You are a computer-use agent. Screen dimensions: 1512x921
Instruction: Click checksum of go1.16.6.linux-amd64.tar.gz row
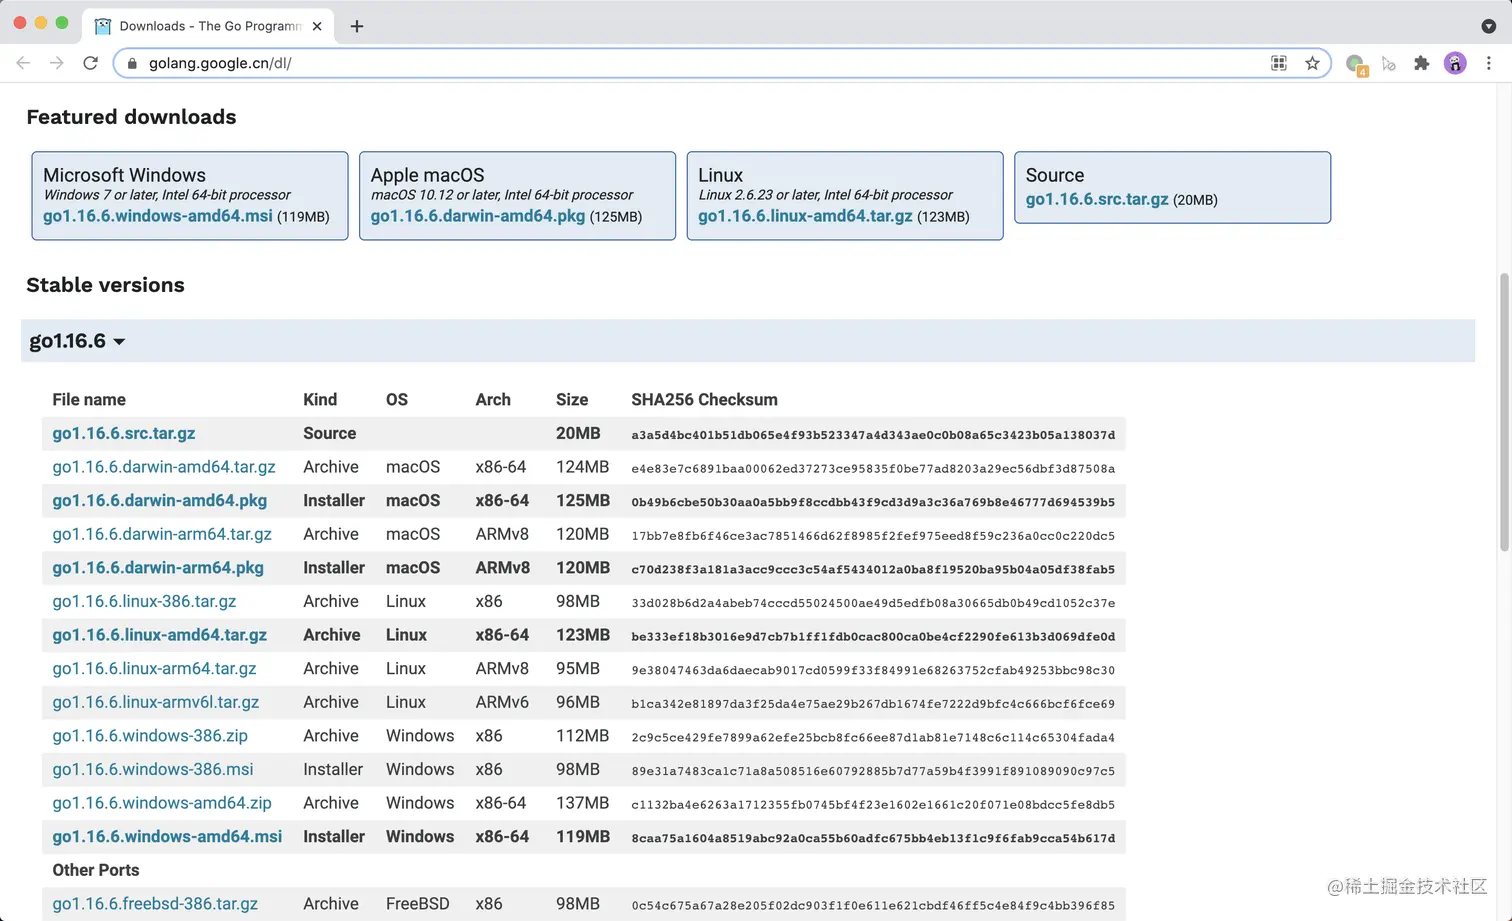pos(873,636)
